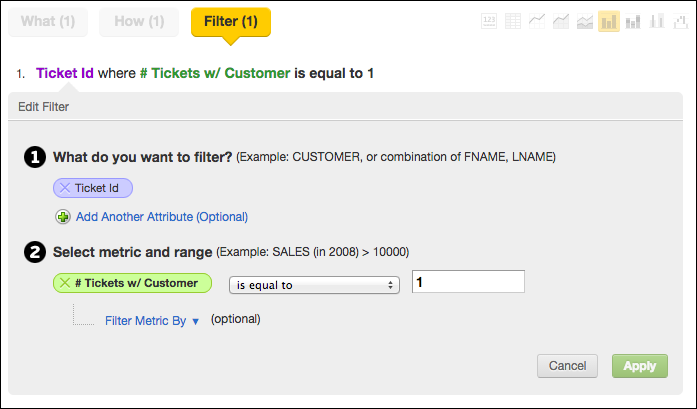
Task: Remove # Tickets w/ Customer metric via X
Action: coord(66,283)
